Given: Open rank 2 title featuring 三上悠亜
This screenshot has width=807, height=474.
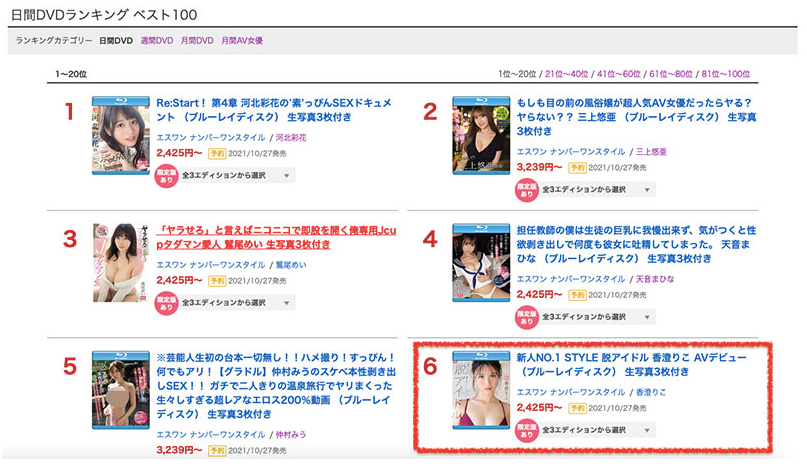Looking at the screenshot, I should pos(636,117).
